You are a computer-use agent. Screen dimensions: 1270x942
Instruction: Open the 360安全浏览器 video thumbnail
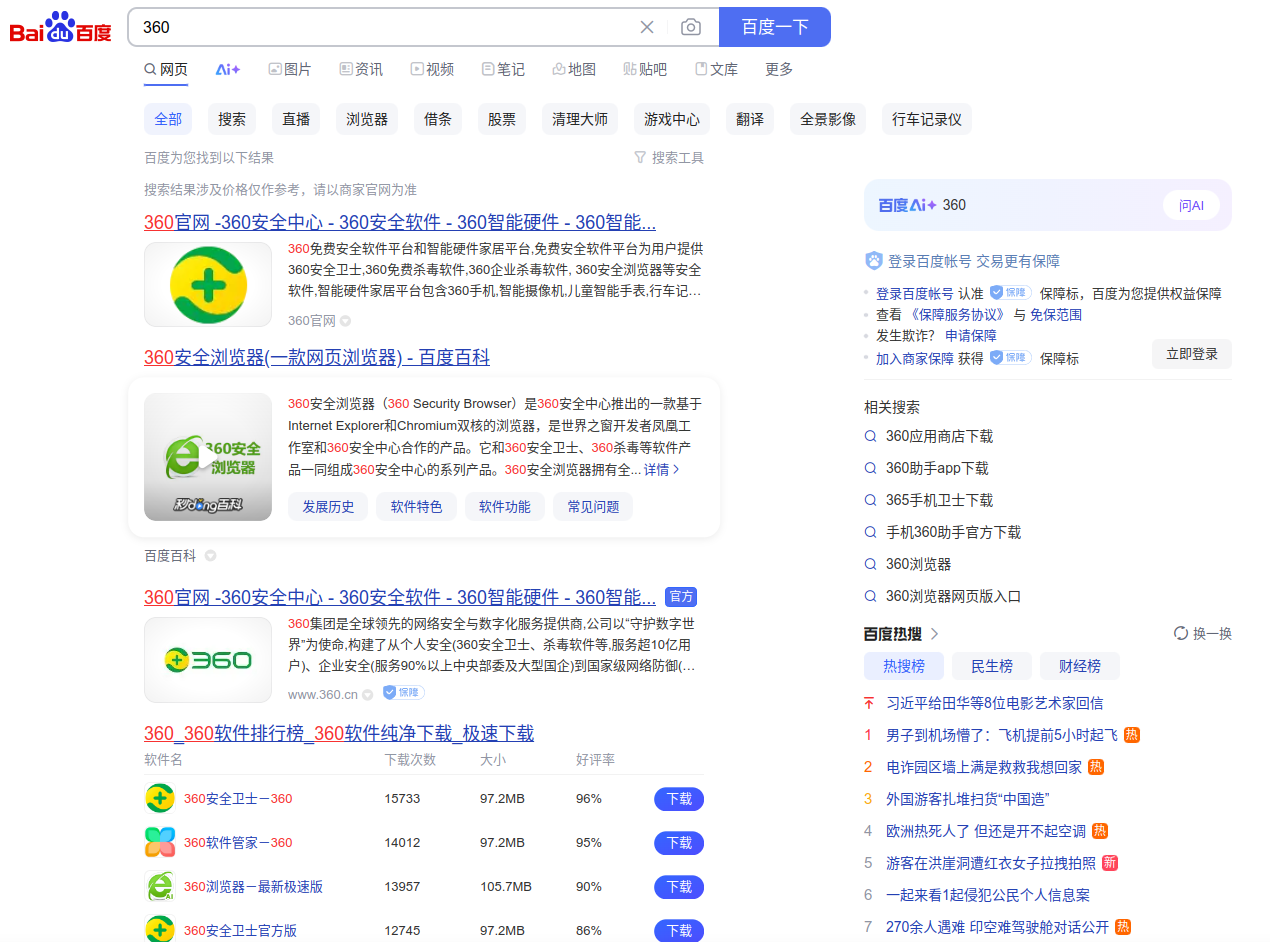pyautogui.click(x=208, y=457)
